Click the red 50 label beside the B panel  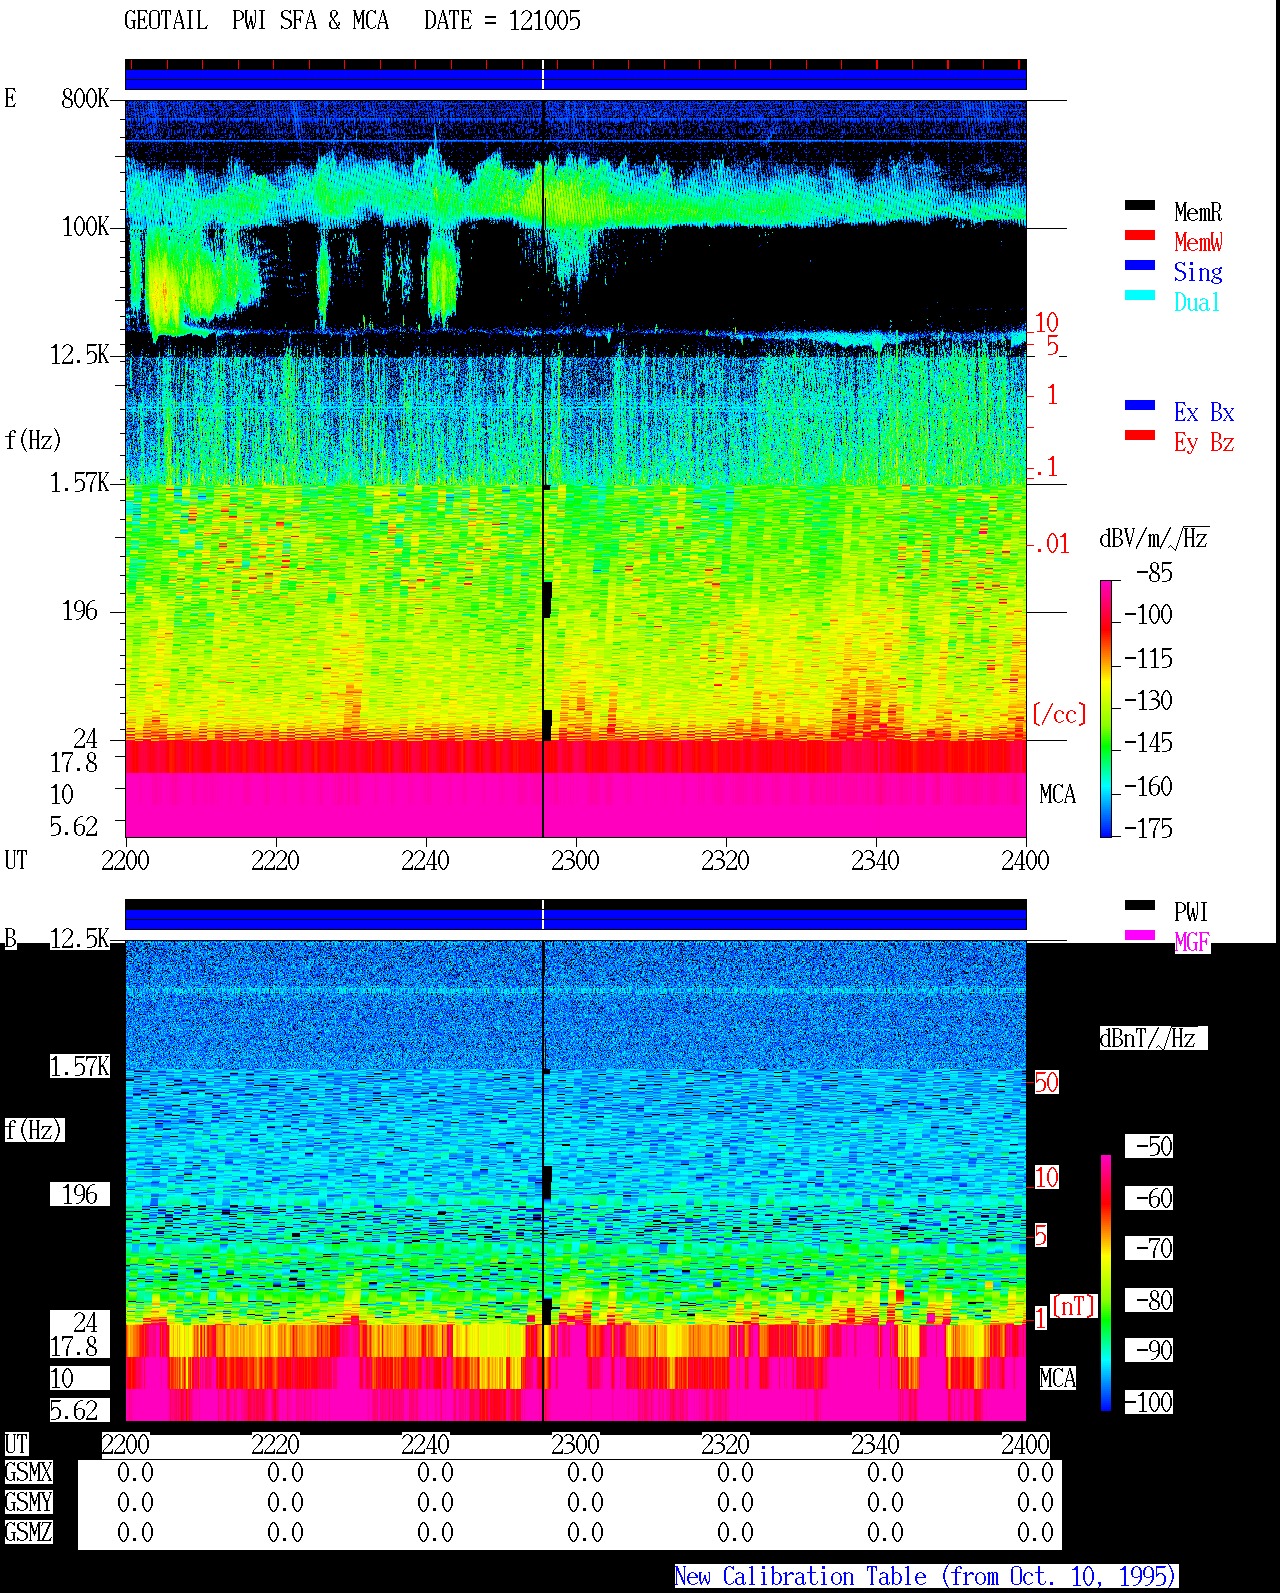point(1046,1083)
